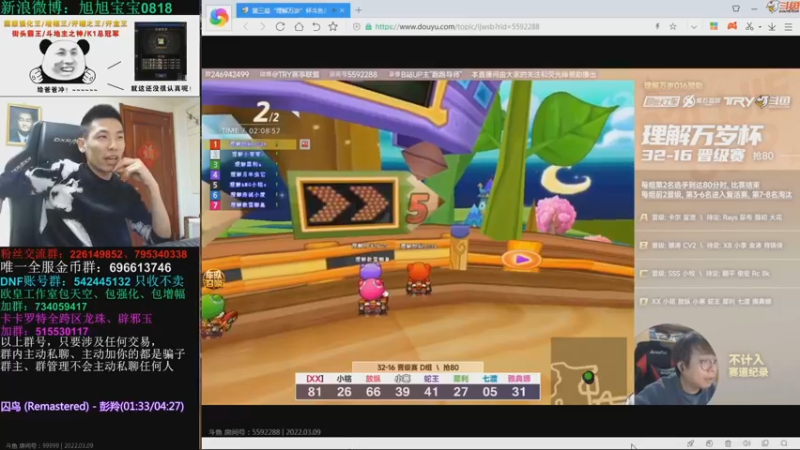Open the downloads icon

[772, 27]
